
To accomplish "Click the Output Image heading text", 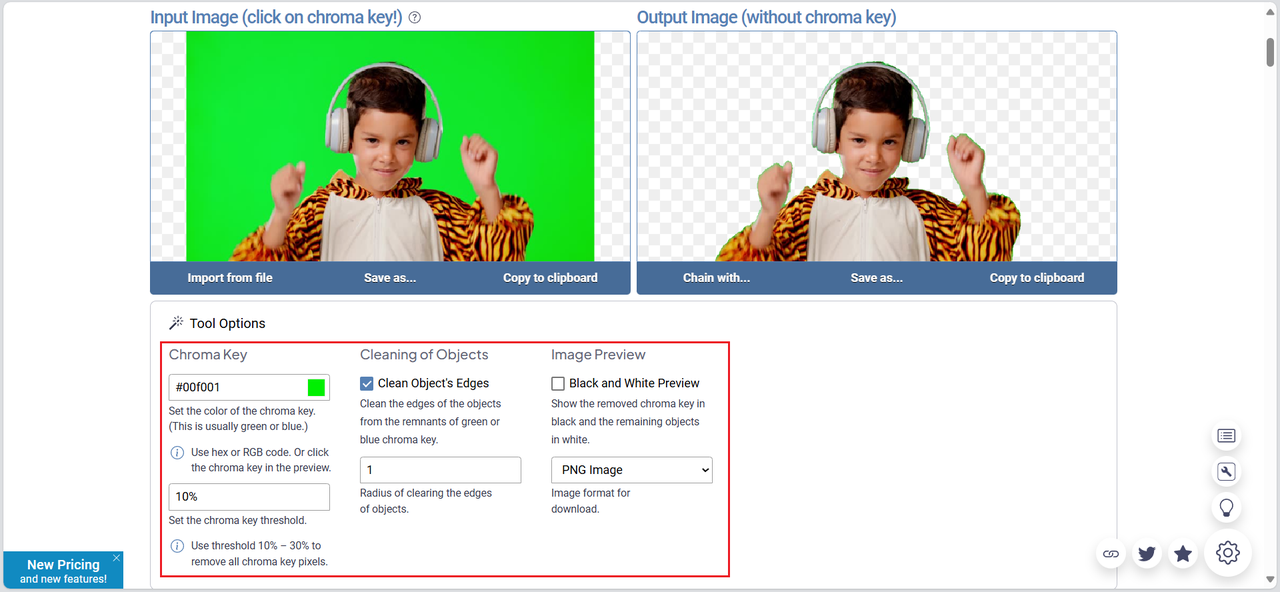I will coord(766,18).
